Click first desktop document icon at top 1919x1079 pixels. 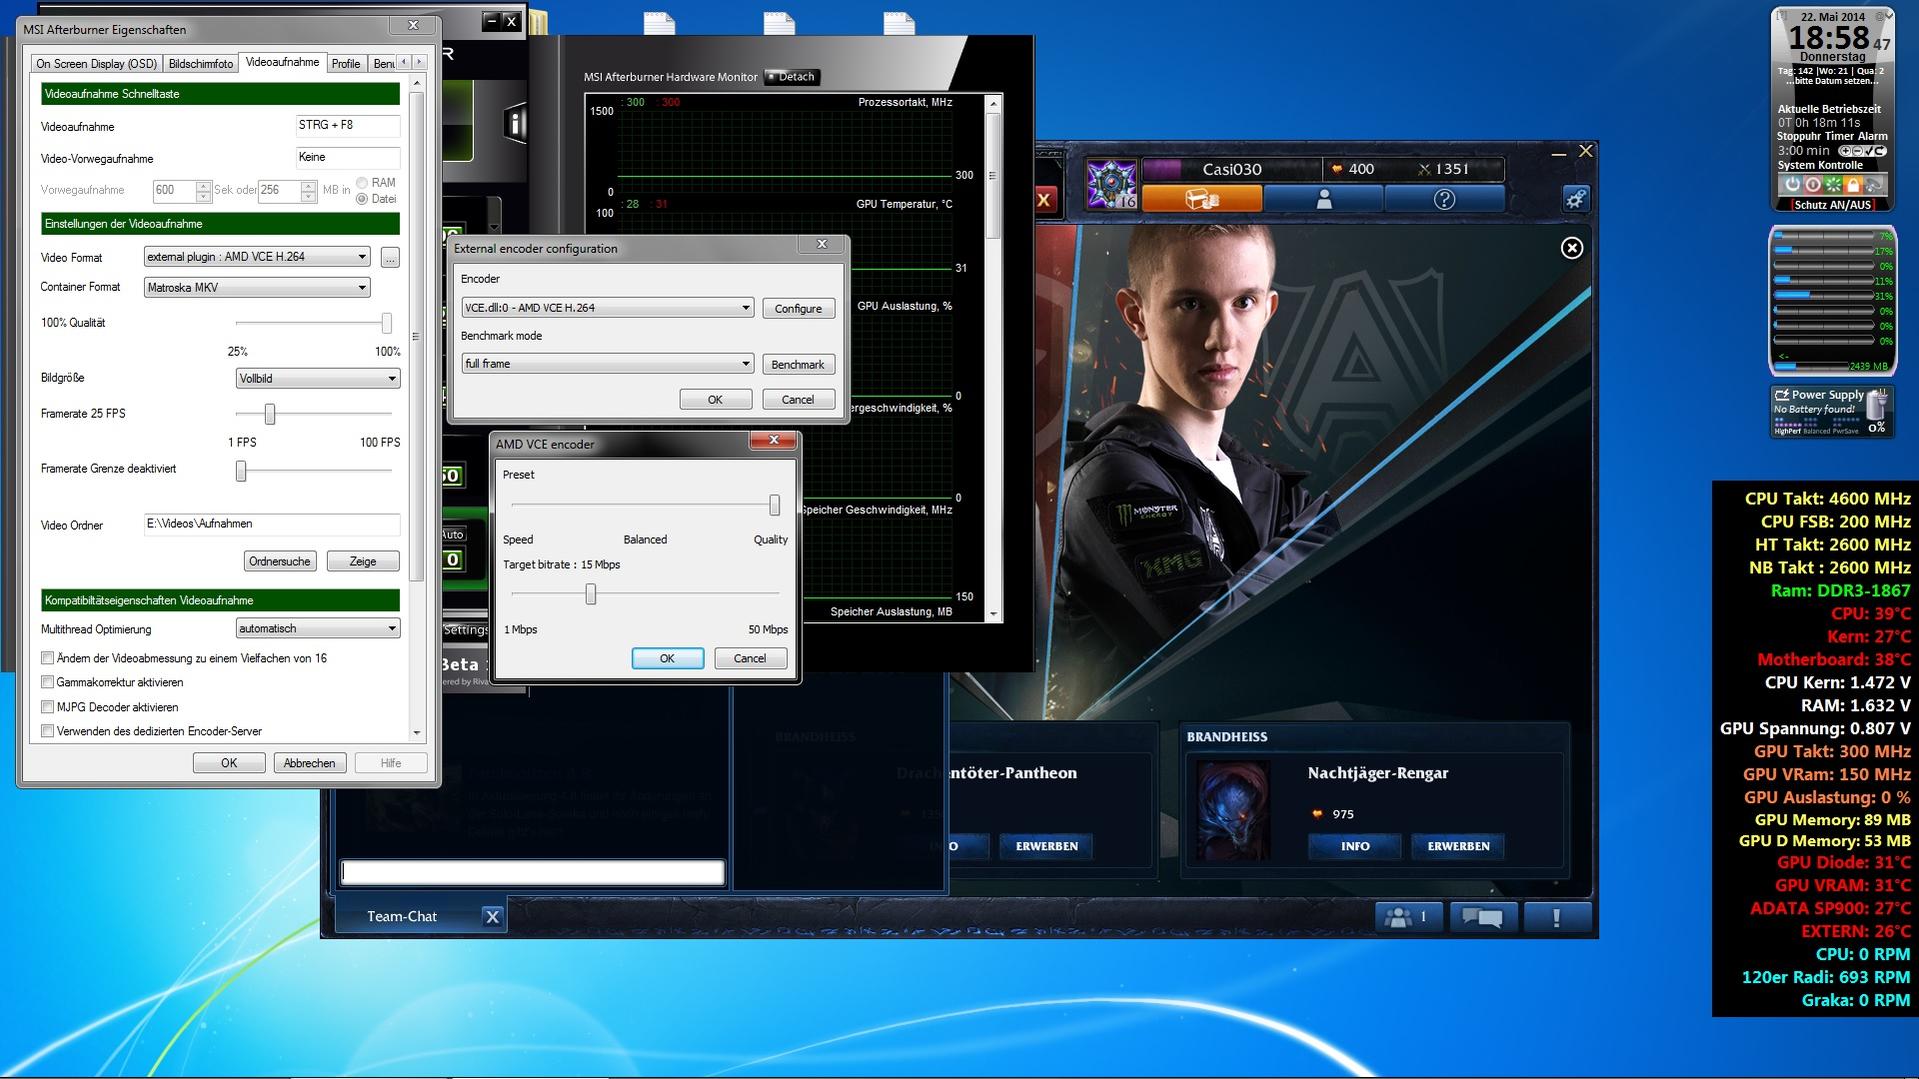click(x=659, y=23)
